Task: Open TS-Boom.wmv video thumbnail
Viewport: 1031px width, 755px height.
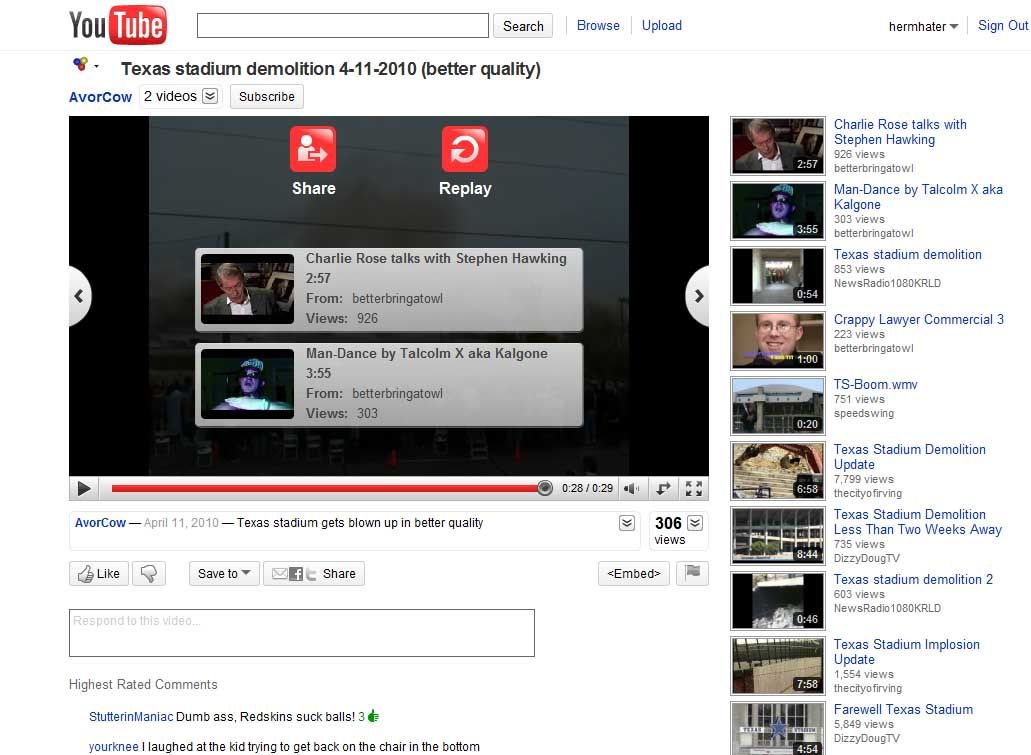Action: (778, 406)
